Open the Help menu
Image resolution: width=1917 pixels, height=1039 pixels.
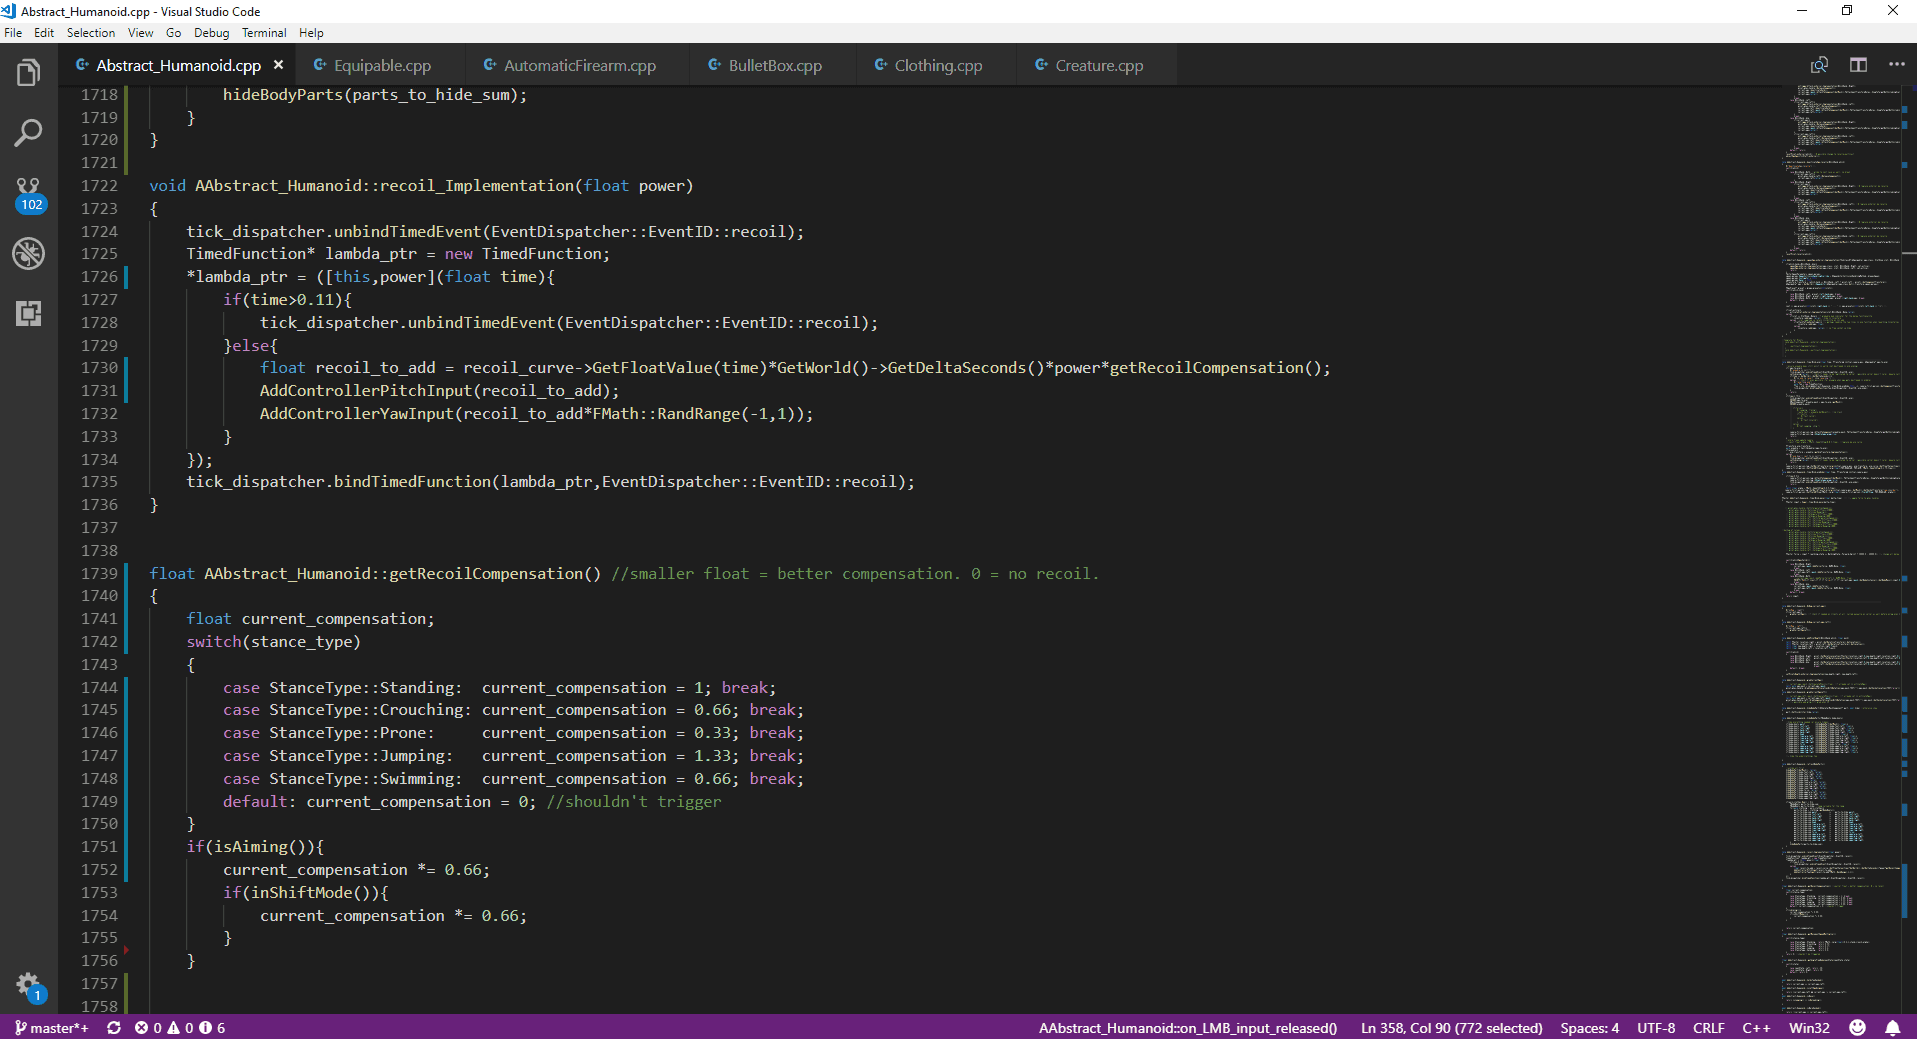click(311, 33)
